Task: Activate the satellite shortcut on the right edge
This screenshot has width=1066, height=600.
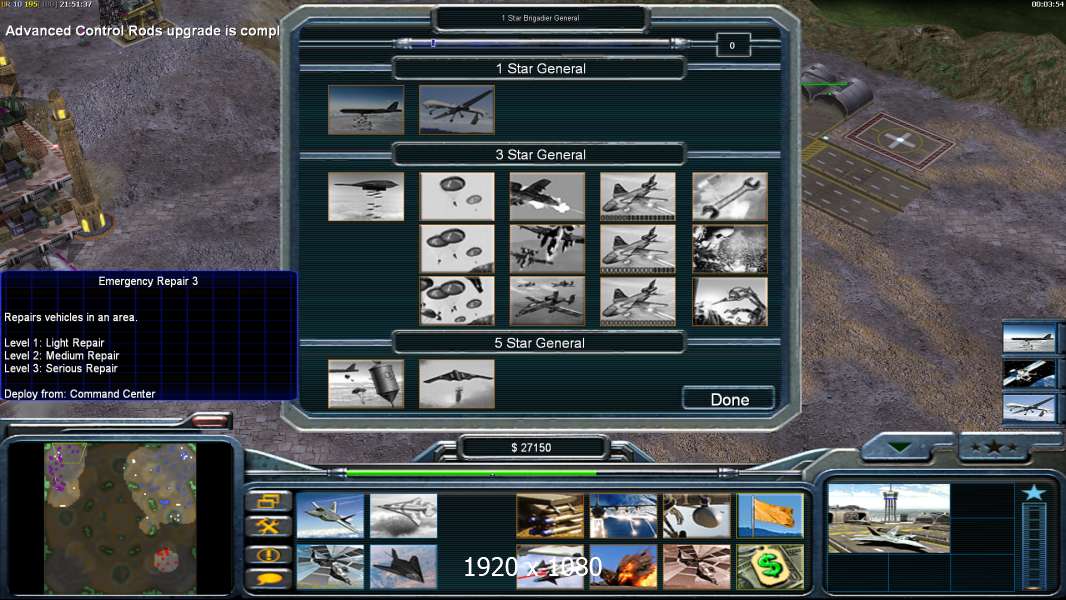Action: point(1029,373)
